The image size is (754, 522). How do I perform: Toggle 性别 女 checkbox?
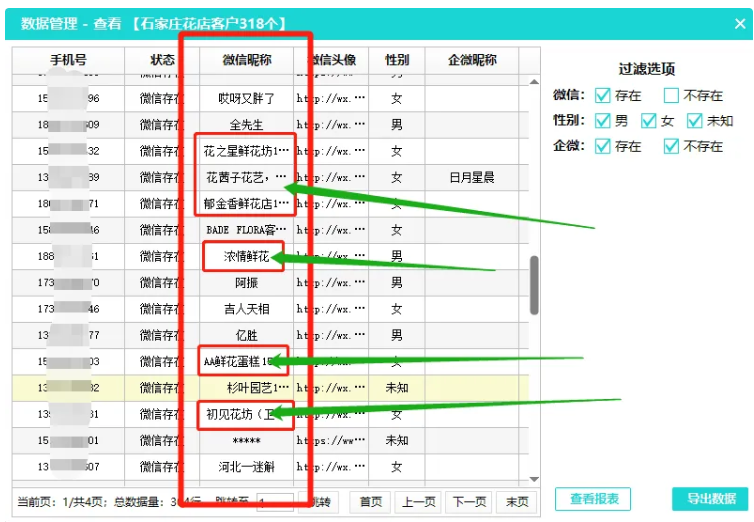[648, 121]
